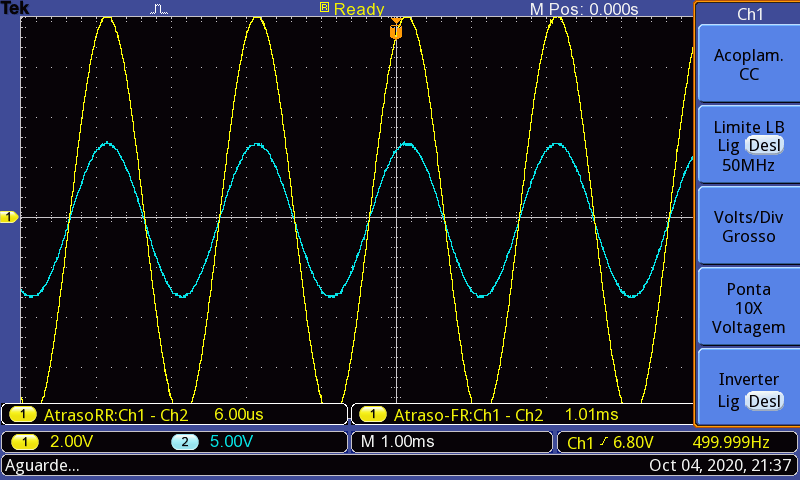Click the Atraso-FR:Ch1 - Ch2 label

468,415
